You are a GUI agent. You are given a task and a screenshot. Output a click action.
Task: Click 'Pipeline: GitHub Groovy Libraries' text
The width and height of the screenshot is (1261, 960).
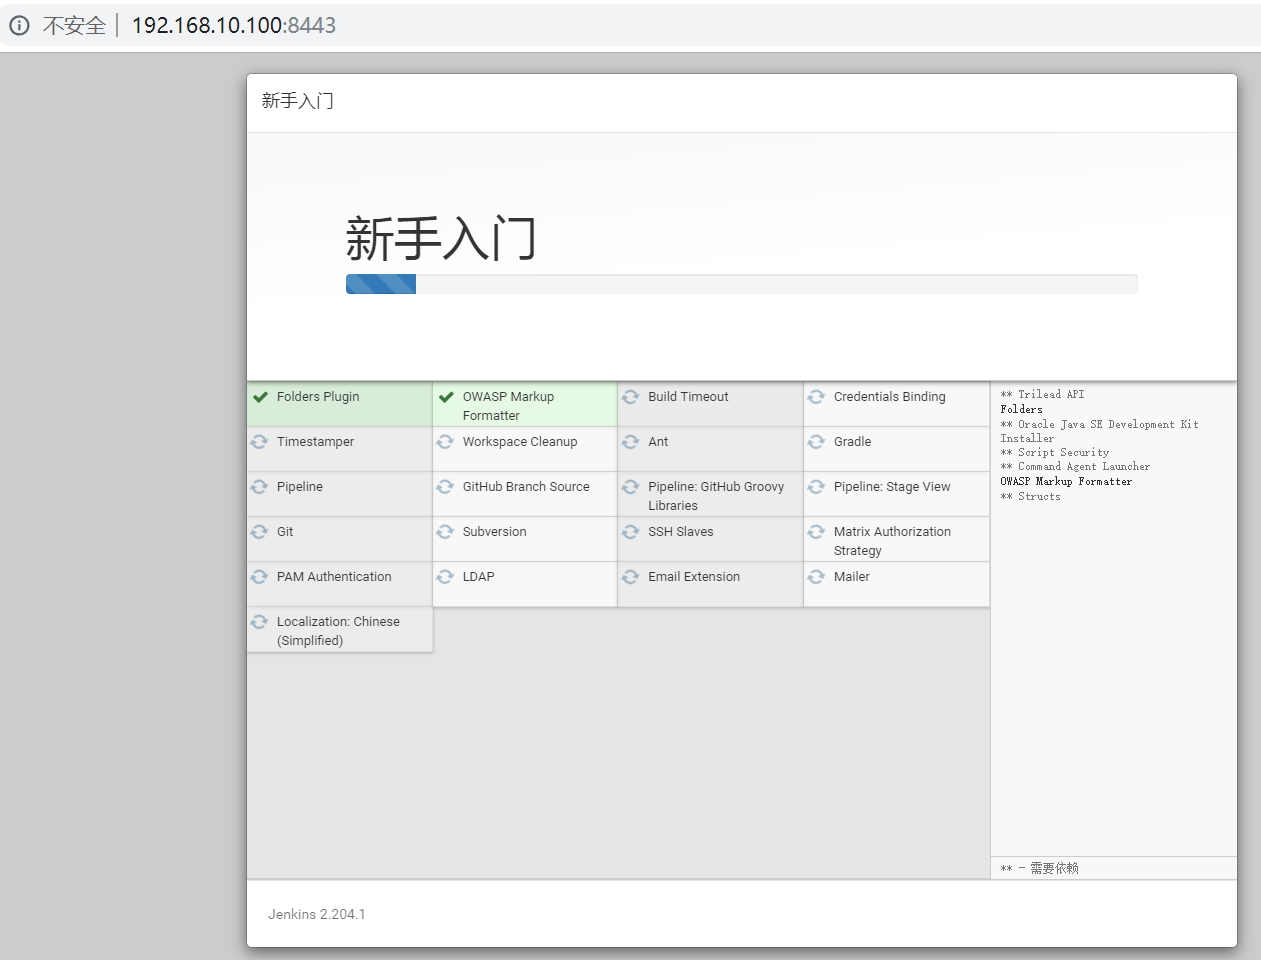tap(716, 496)
